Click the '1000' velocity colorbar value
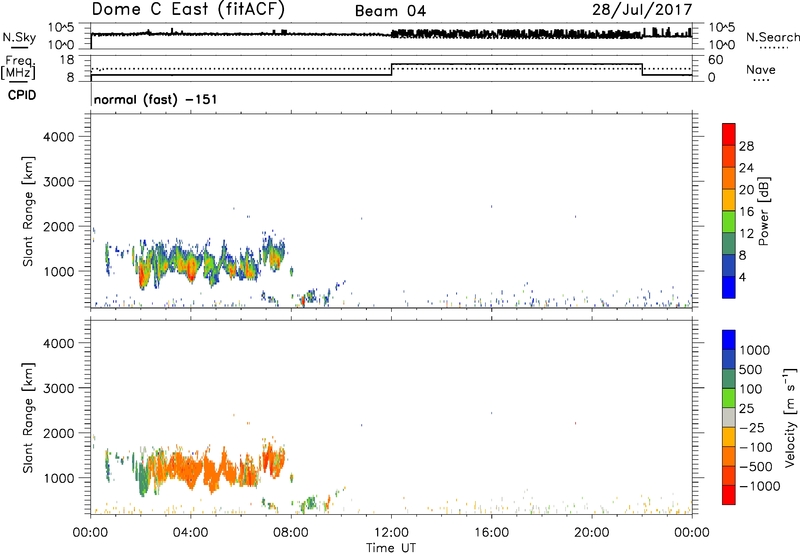This screenshot has height=554, width=800. (755, 350)
